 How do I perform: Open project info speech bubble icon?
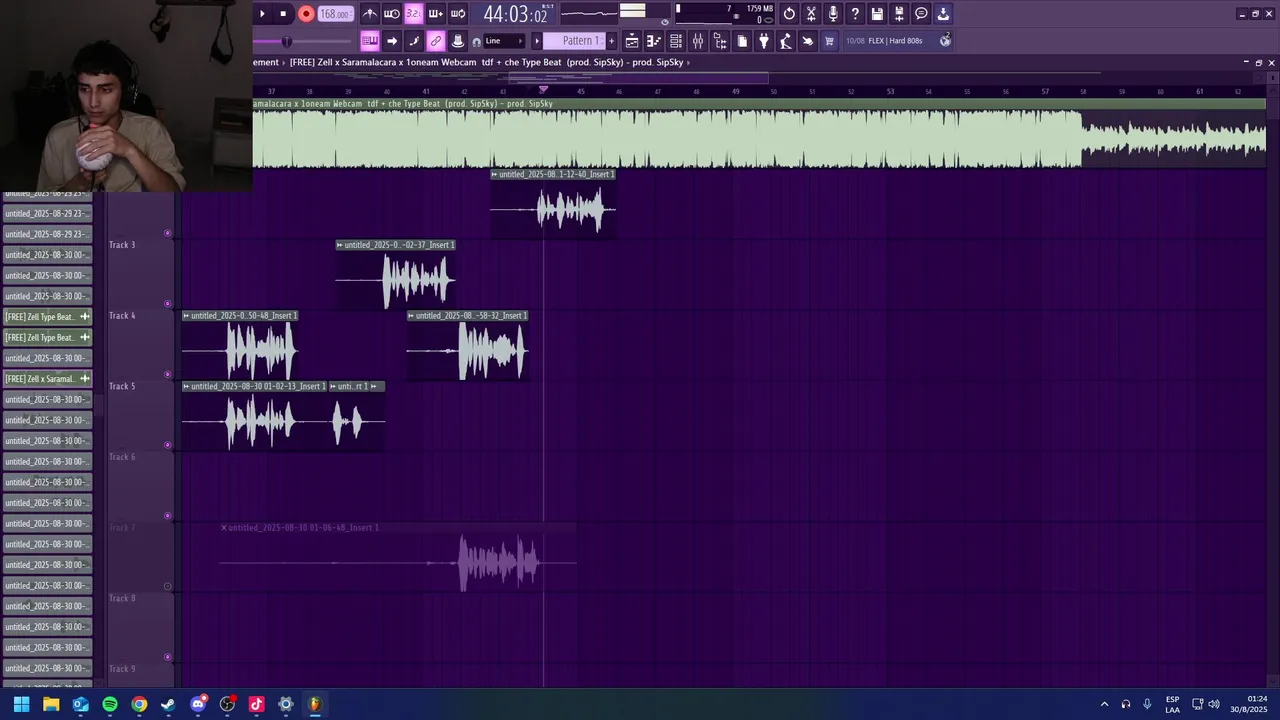(921, 14)
